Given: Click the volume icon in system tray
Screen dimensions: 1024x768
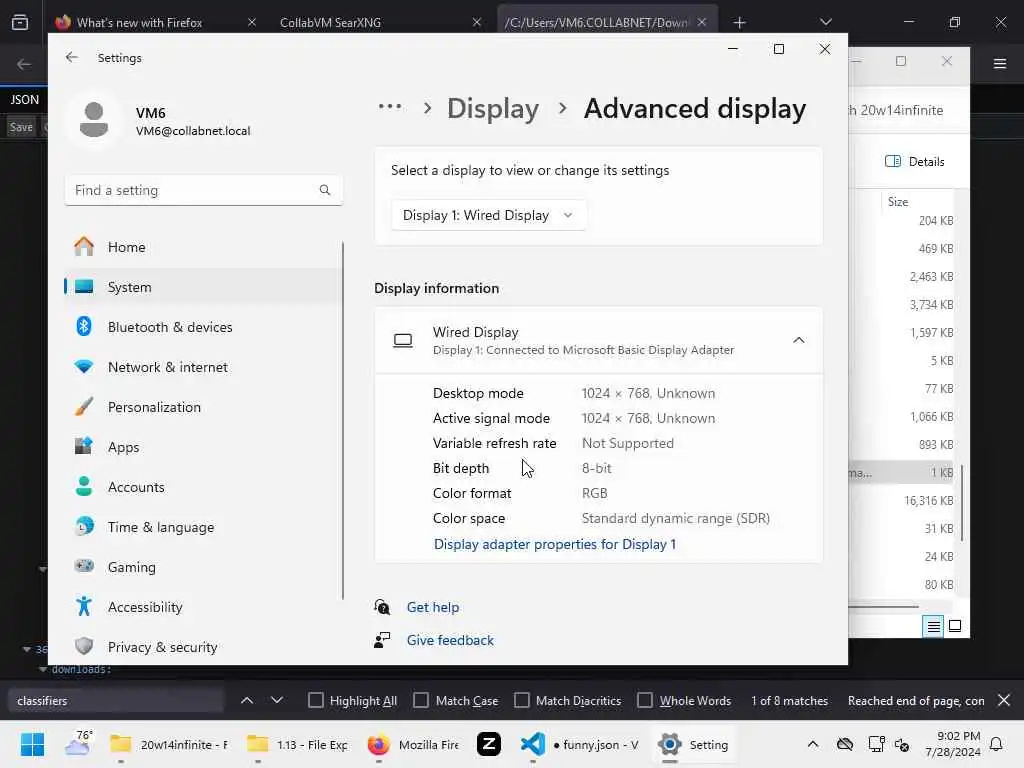Looking at the screenshot, I should [903, 744].
